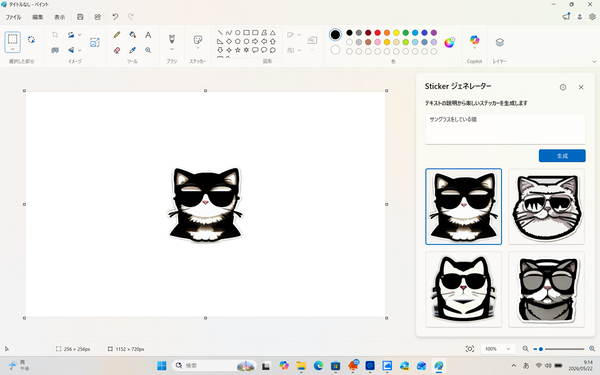Screen dimensions: 600x375
Task: Choose the Crop image tool
Action: [55, 35]
